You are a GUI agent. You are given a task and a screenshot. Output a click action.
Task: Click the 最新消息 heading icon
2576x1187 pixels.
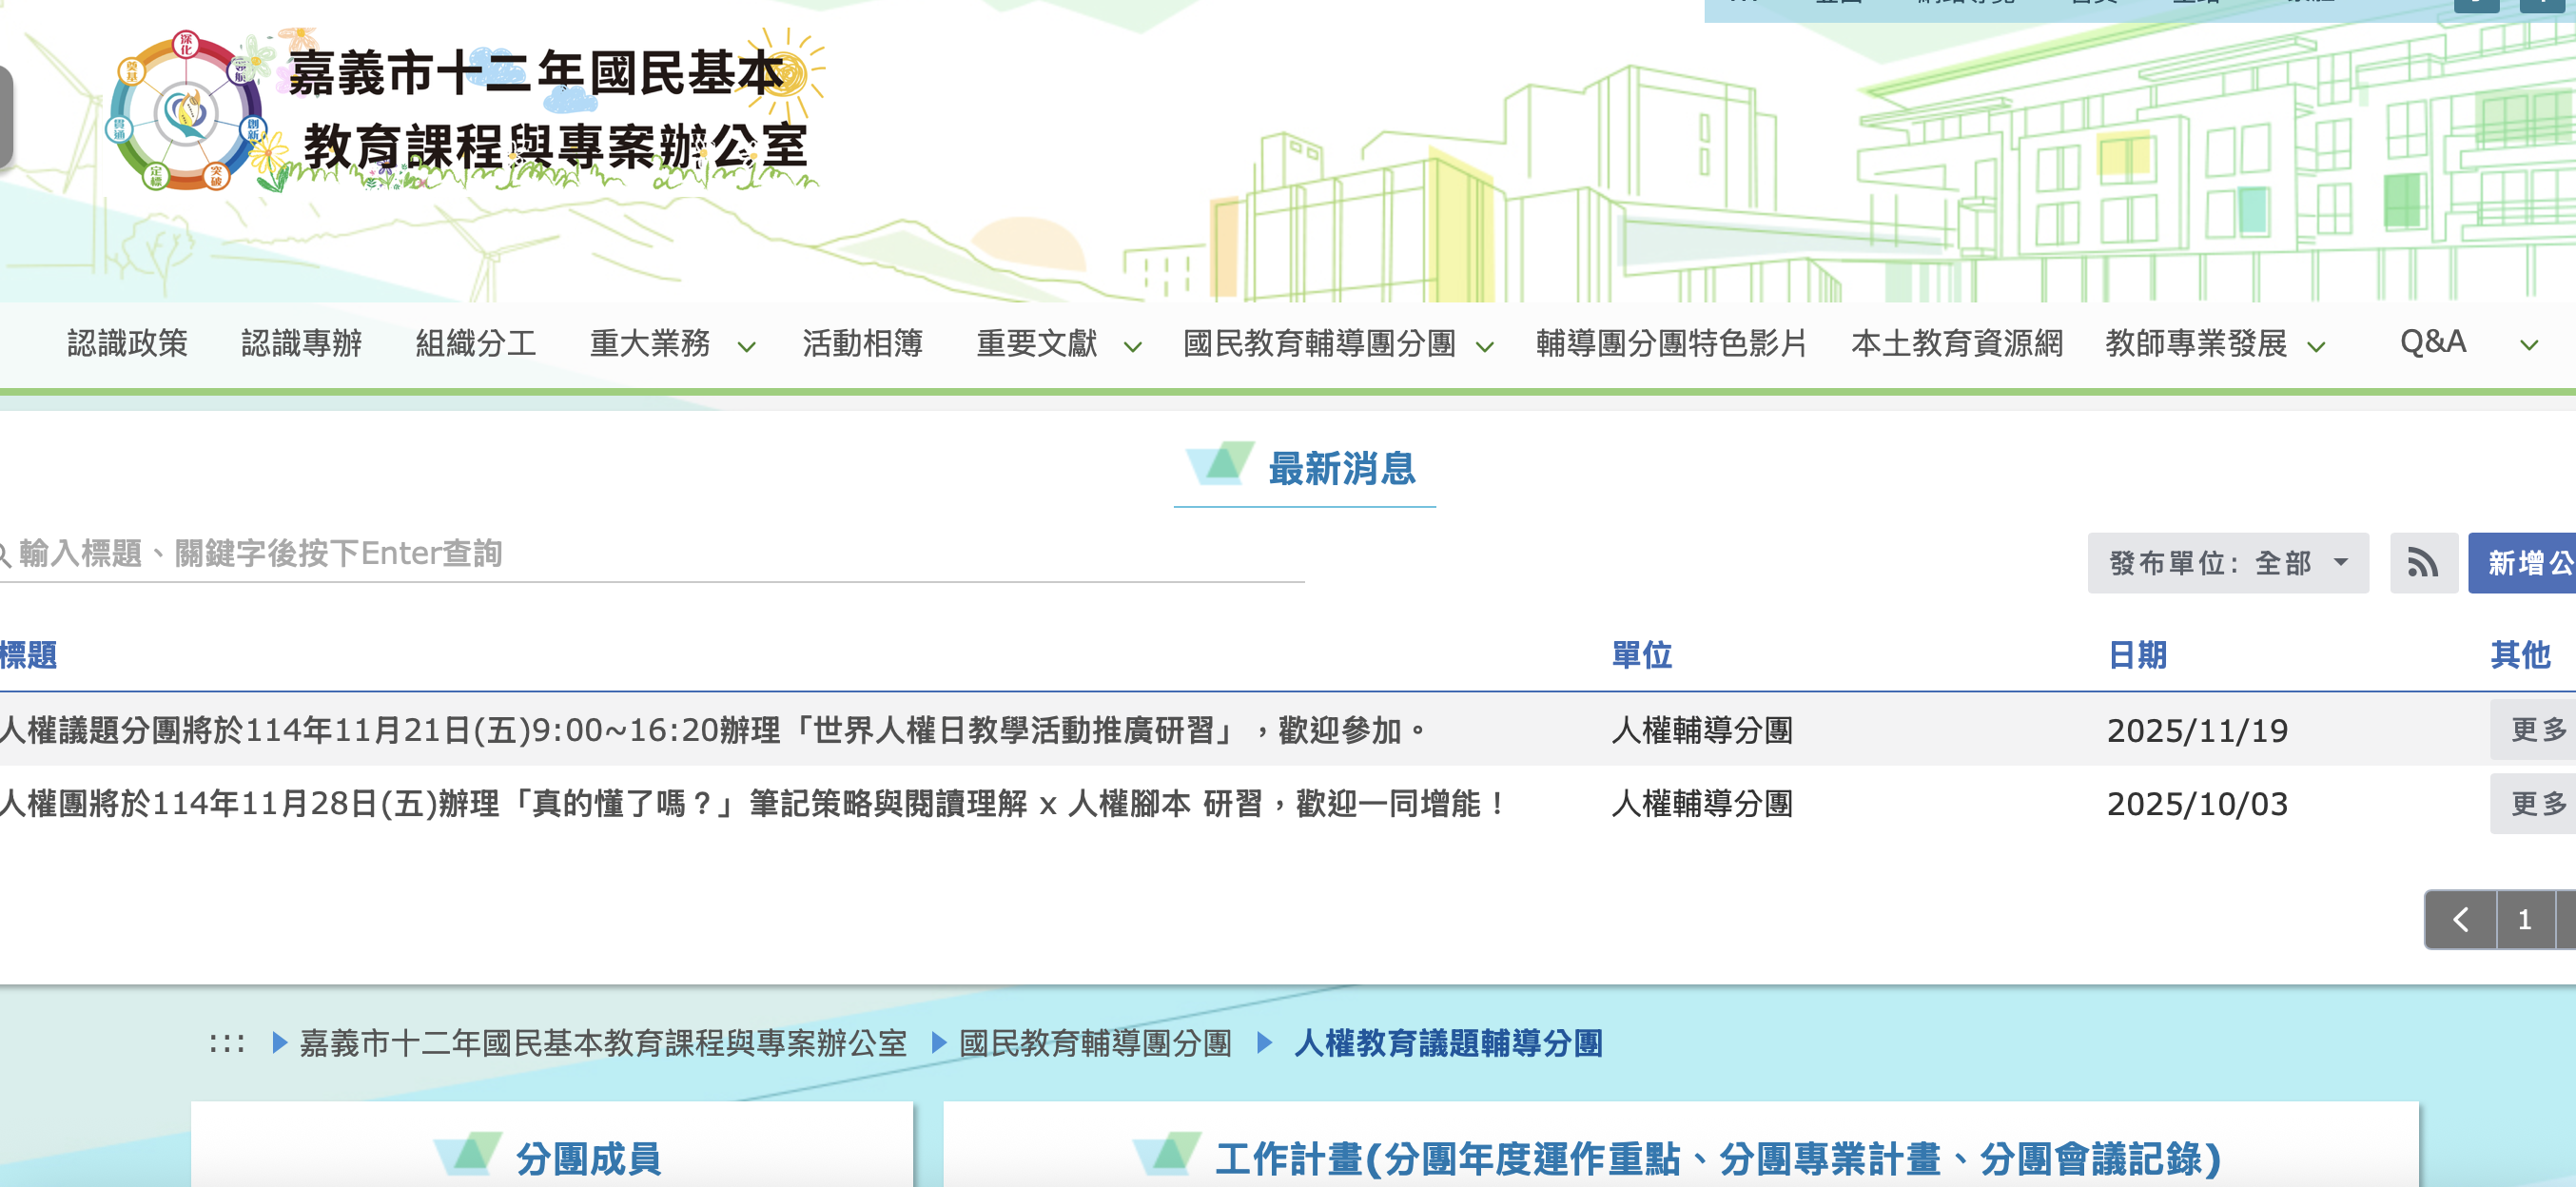coord(1219,465)
